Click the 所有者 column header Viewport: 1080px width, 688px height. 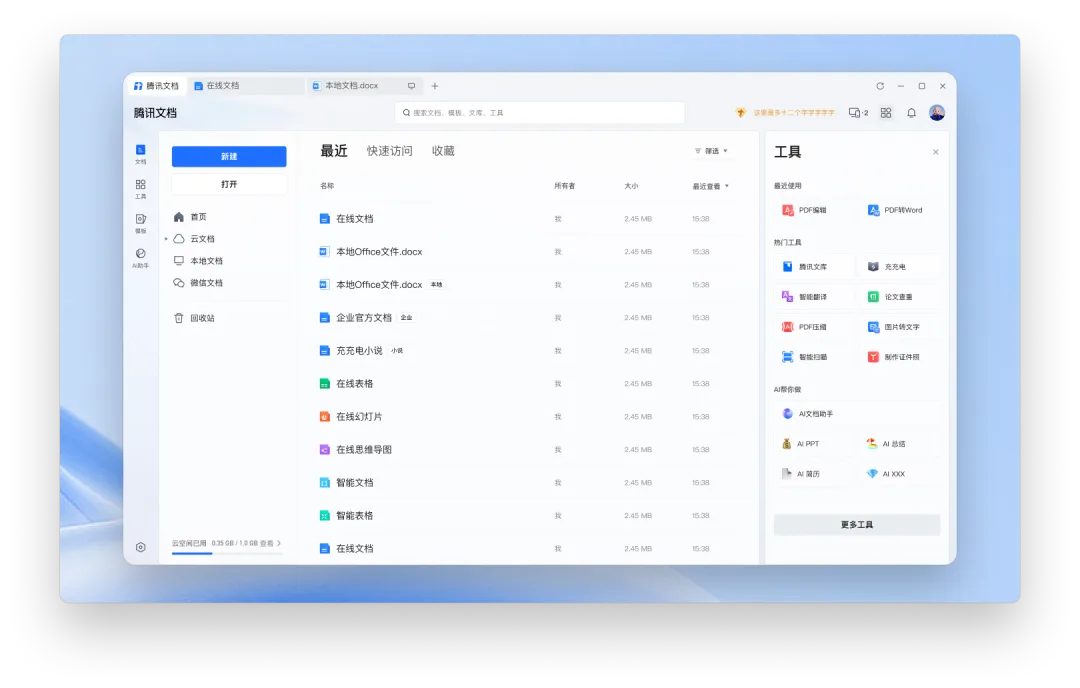(x=564, y=186)
